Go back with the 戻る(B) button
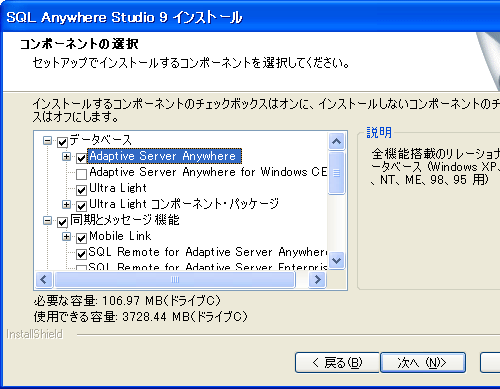 pos(337,362)
